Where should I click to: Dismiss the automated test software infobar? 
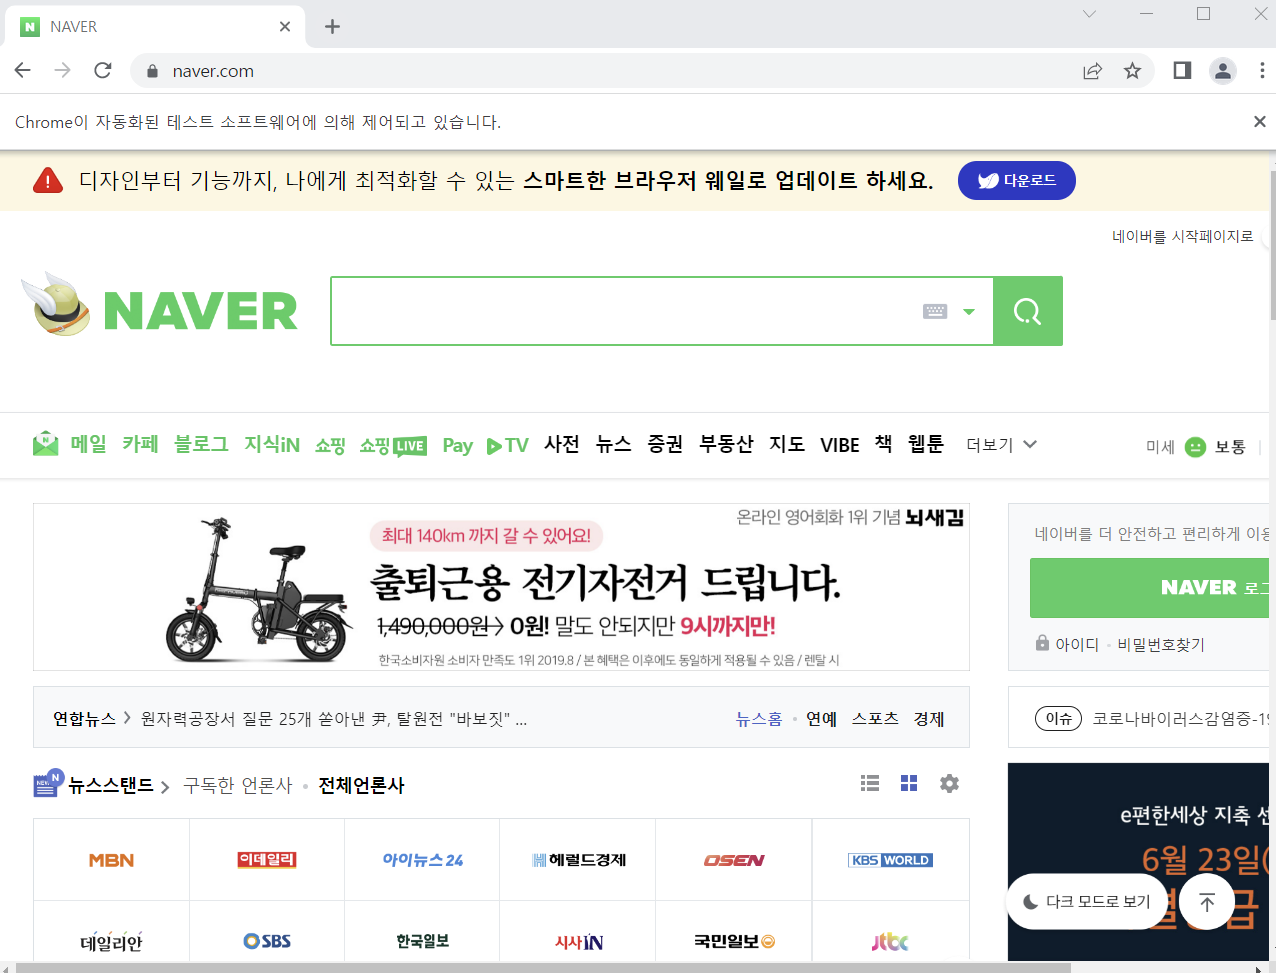(x=1259, y=121)
